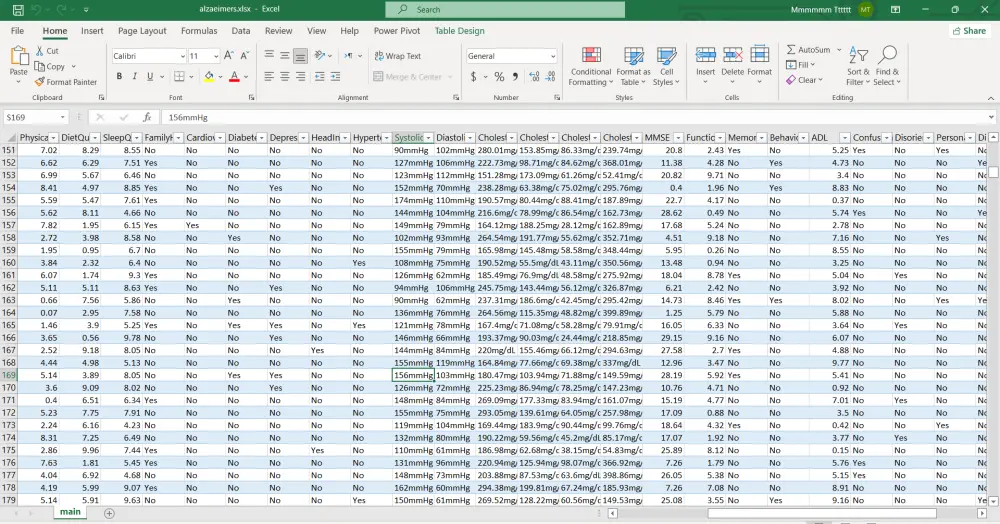Click the Format cells button

(x=760, y=66)
